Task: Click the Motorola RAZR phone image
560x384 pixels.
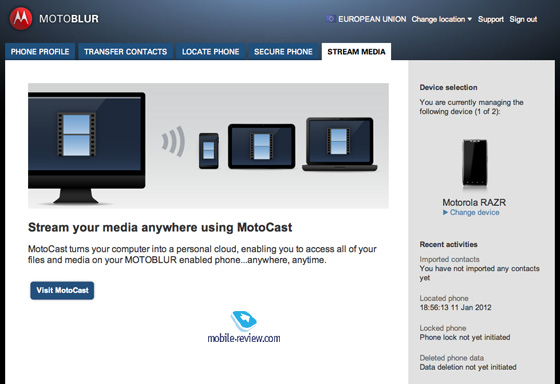Action: (x=475, y=163)
